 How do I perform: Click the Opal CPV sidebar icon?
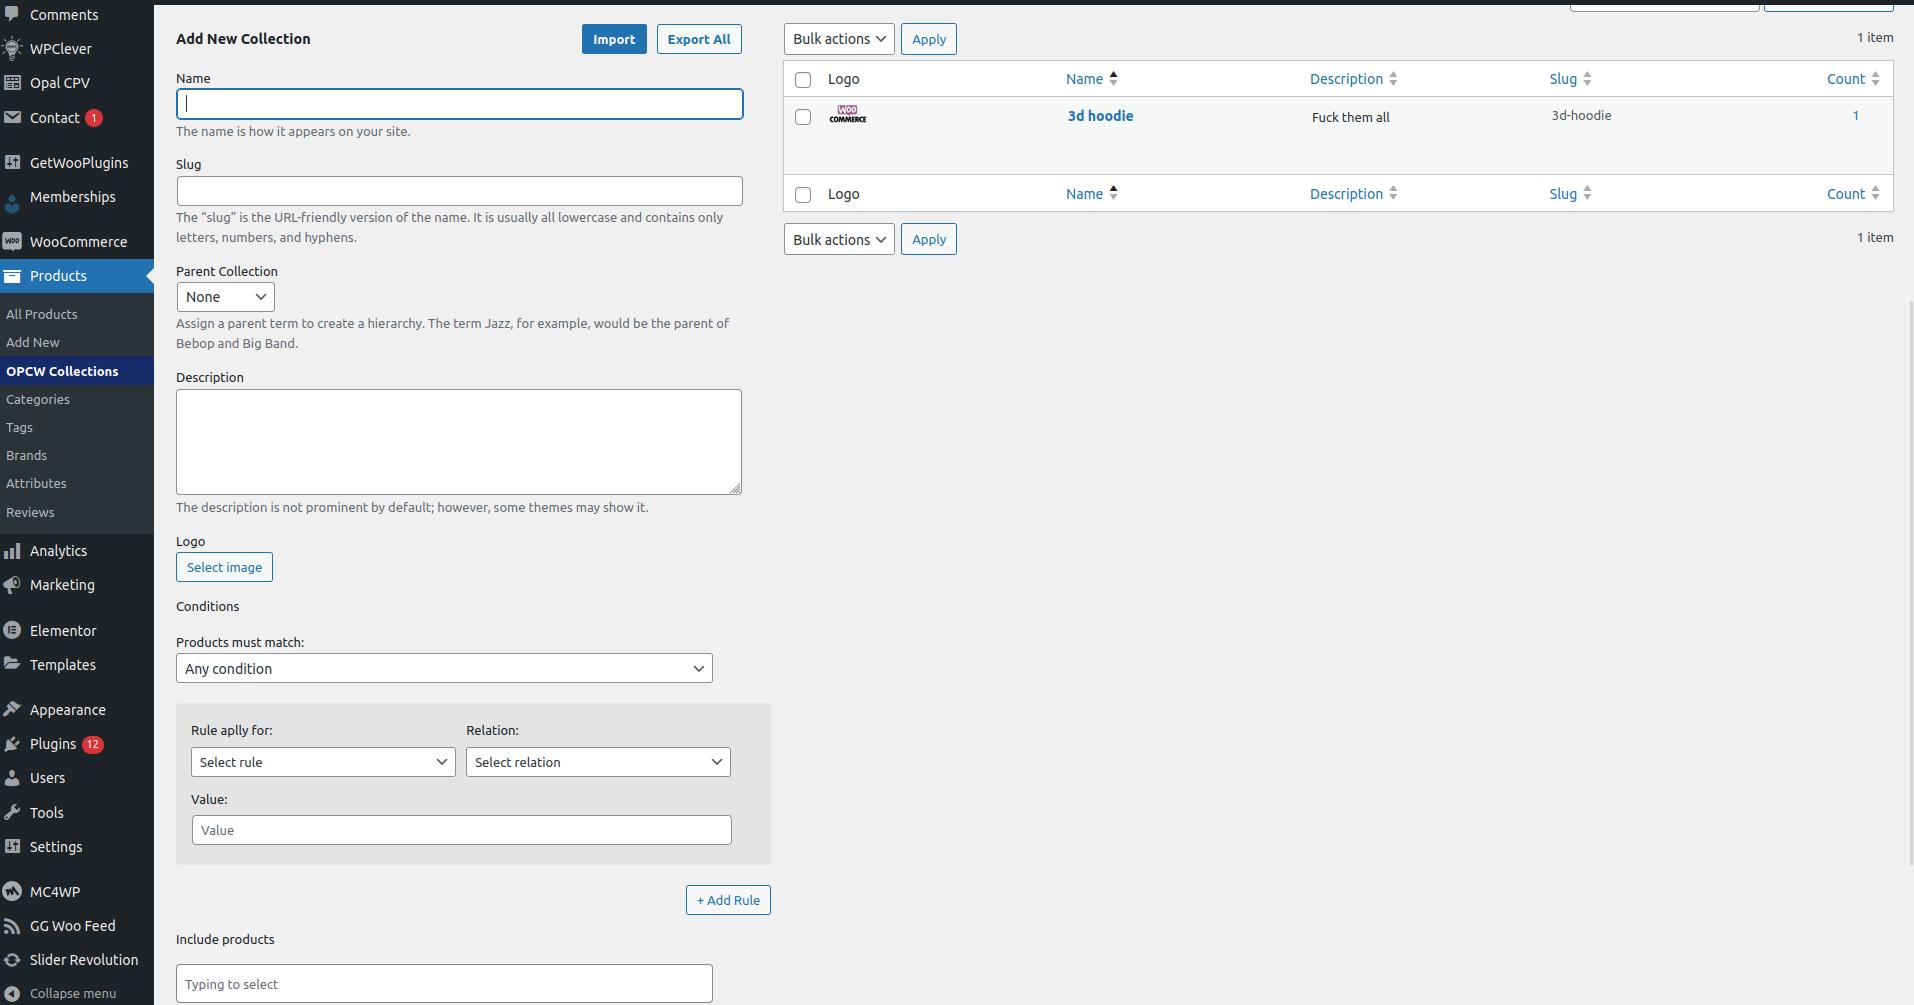pos(12,83)
